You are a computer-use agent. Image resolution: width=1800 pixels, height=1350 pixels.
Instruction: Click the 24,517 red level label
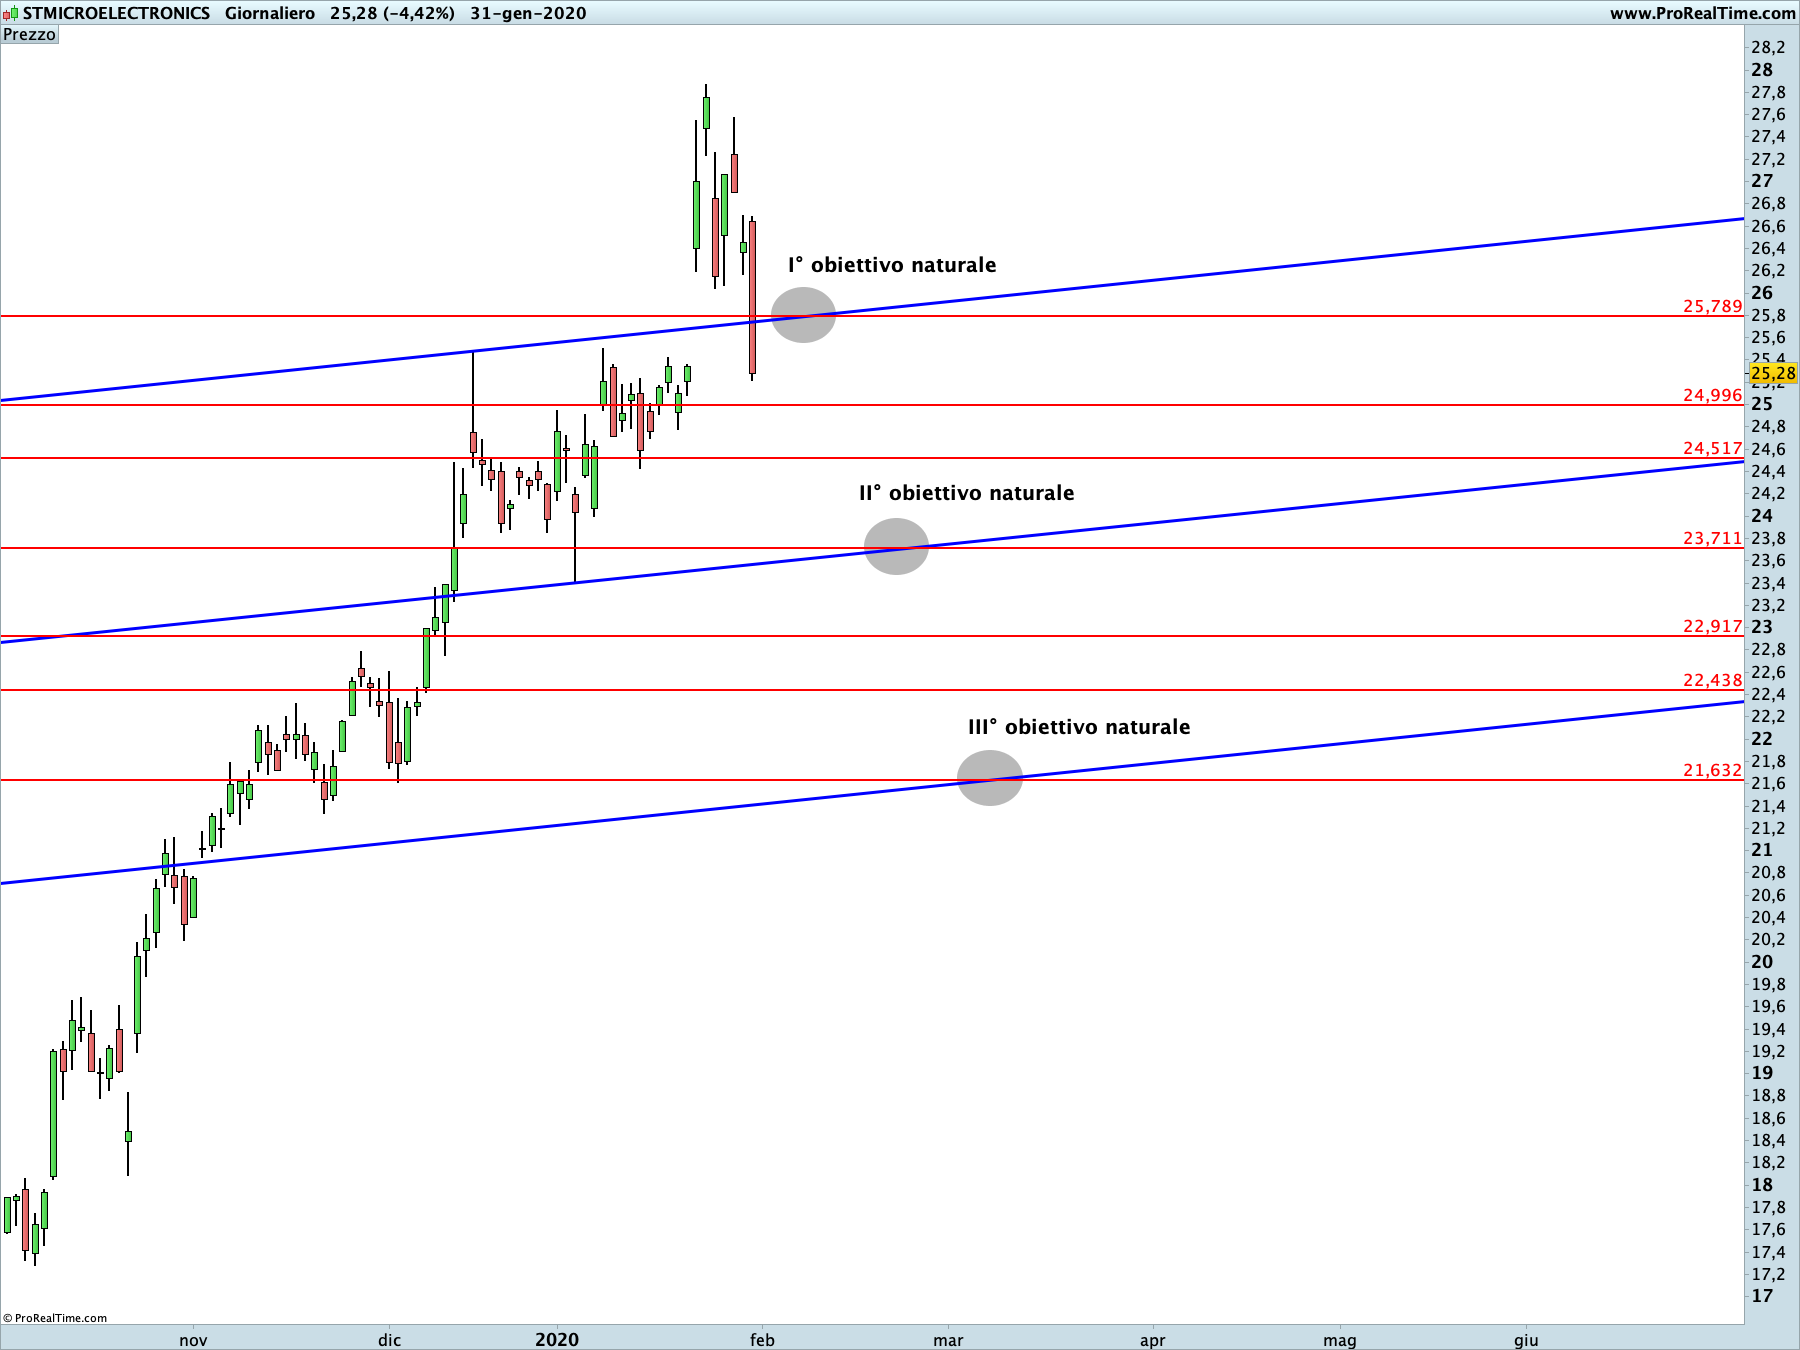1712,448
